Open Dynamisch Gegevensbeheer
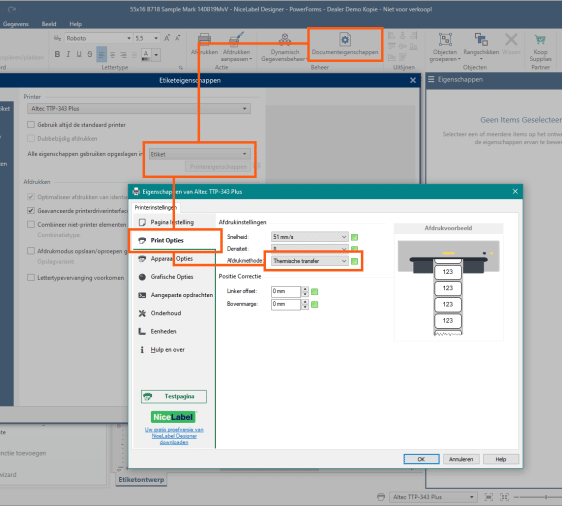562x506 pixels. tap(285, 47)
